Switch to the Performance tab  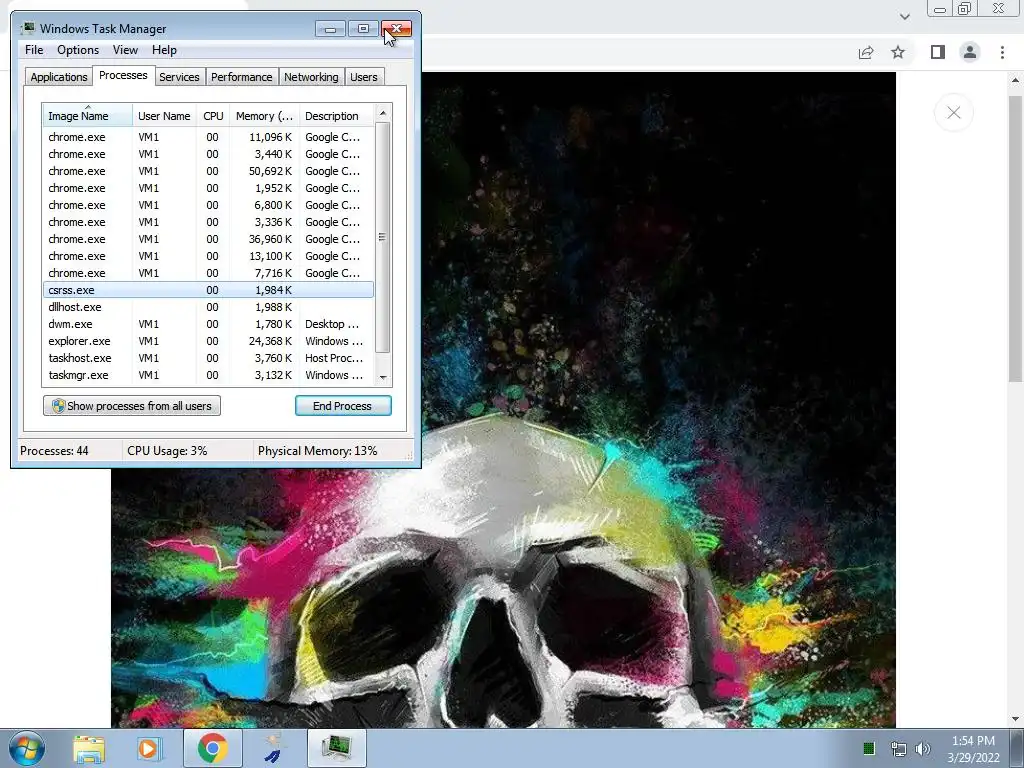(x=242, y=77)
